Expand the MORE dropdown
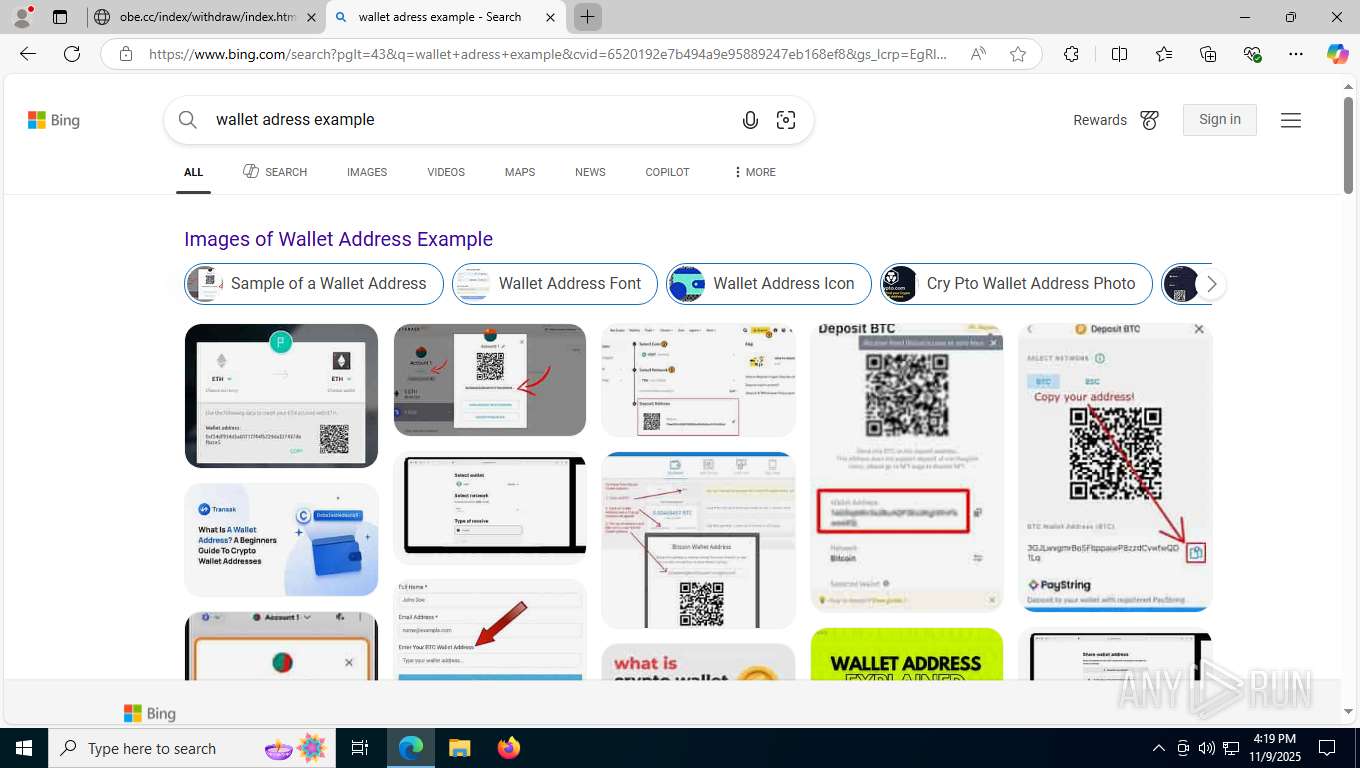The height and width of the screenshot is (768, 1360). tap(755, 172)
